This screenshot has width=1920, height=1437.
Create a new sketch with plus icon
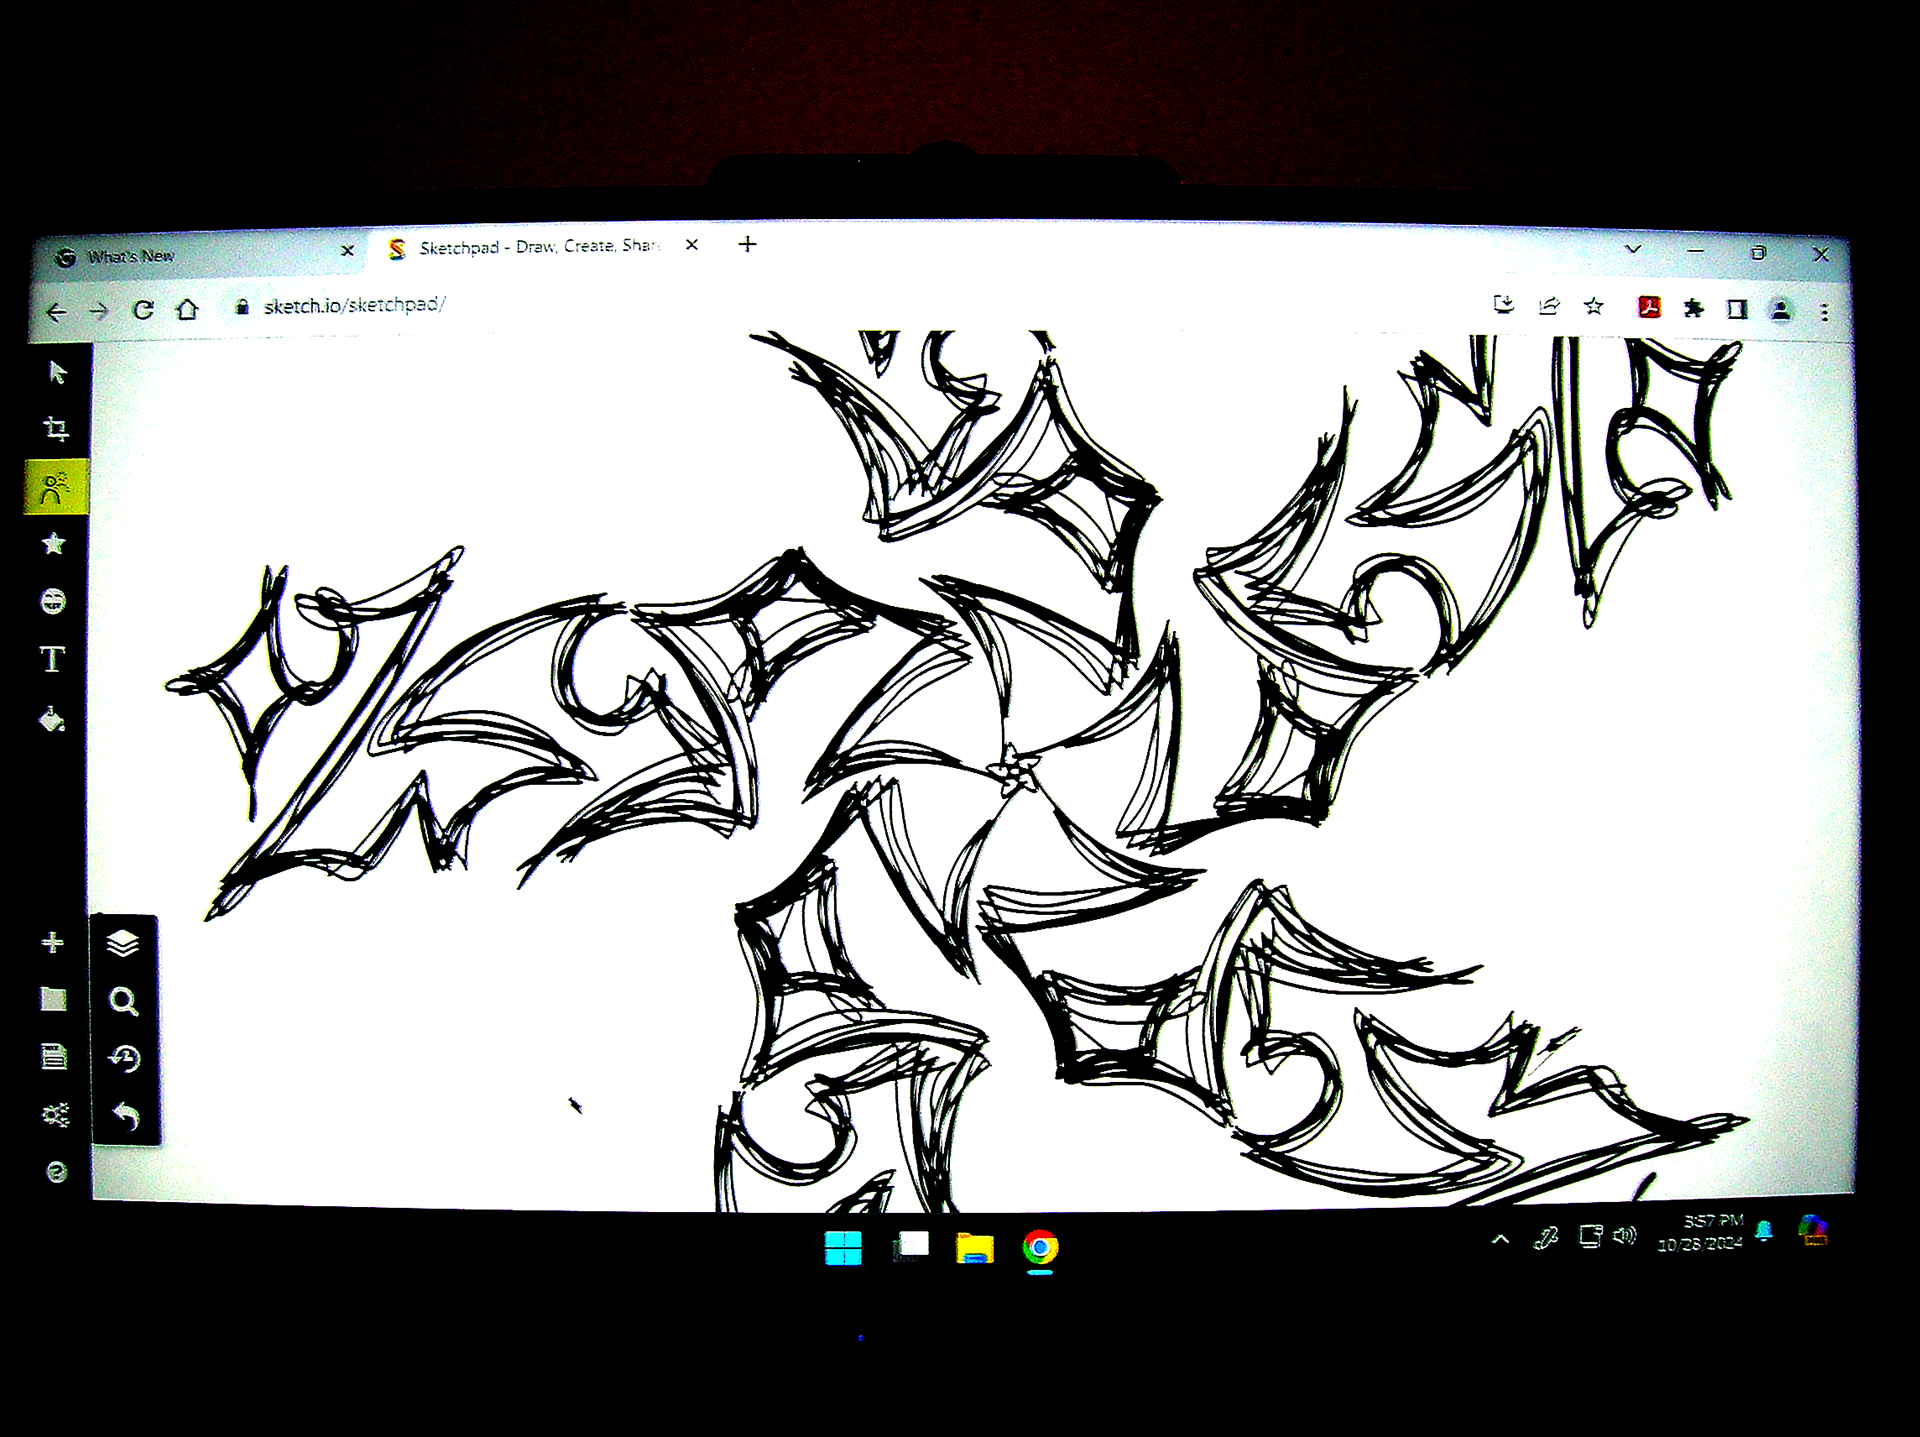[52, 942]
